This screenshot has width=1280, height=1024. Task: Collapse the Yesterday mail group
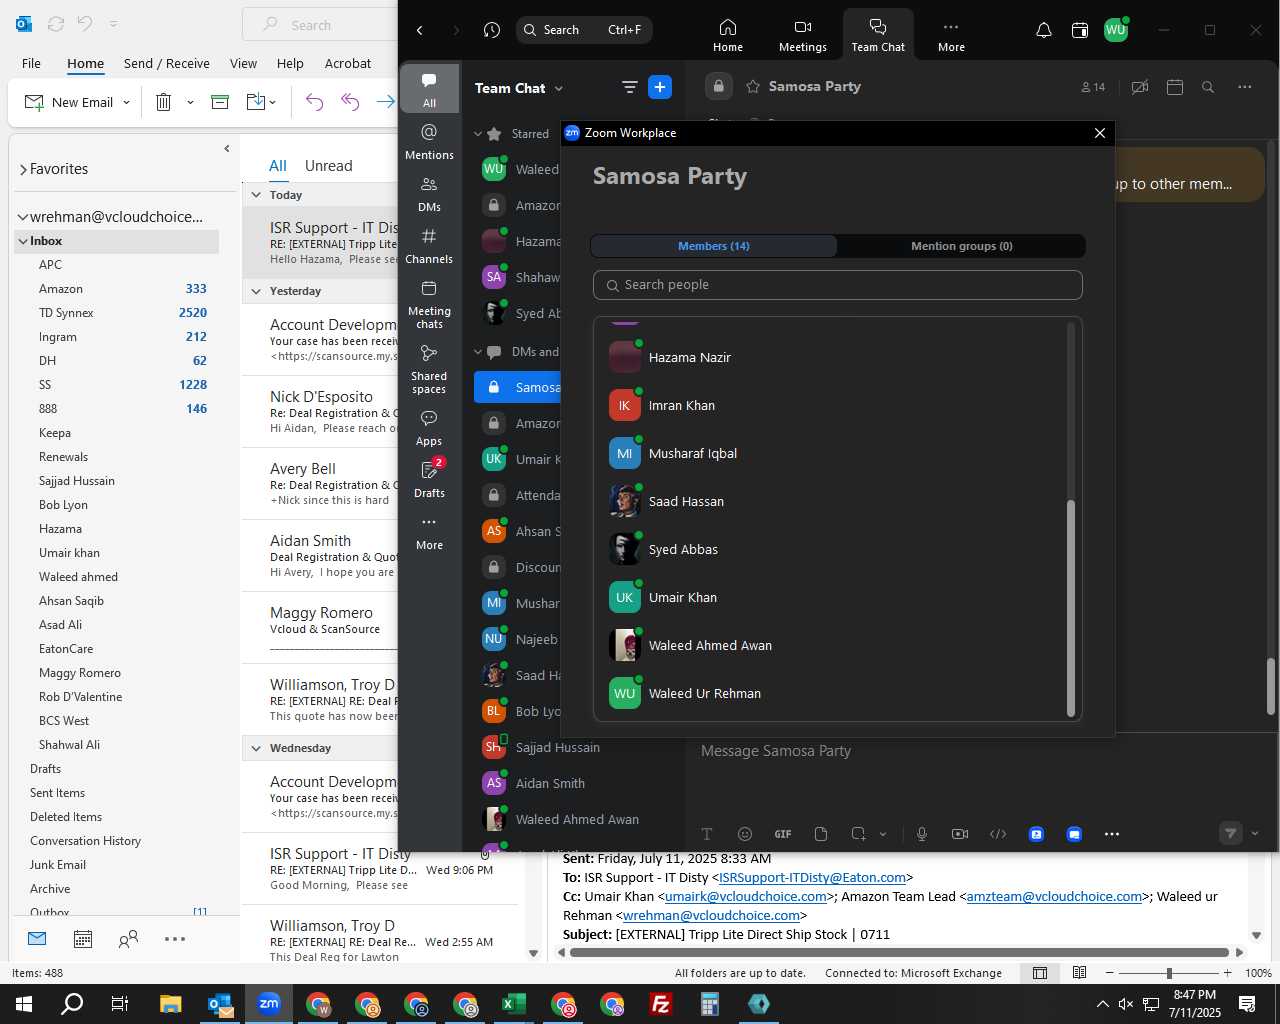pos(257,291)
